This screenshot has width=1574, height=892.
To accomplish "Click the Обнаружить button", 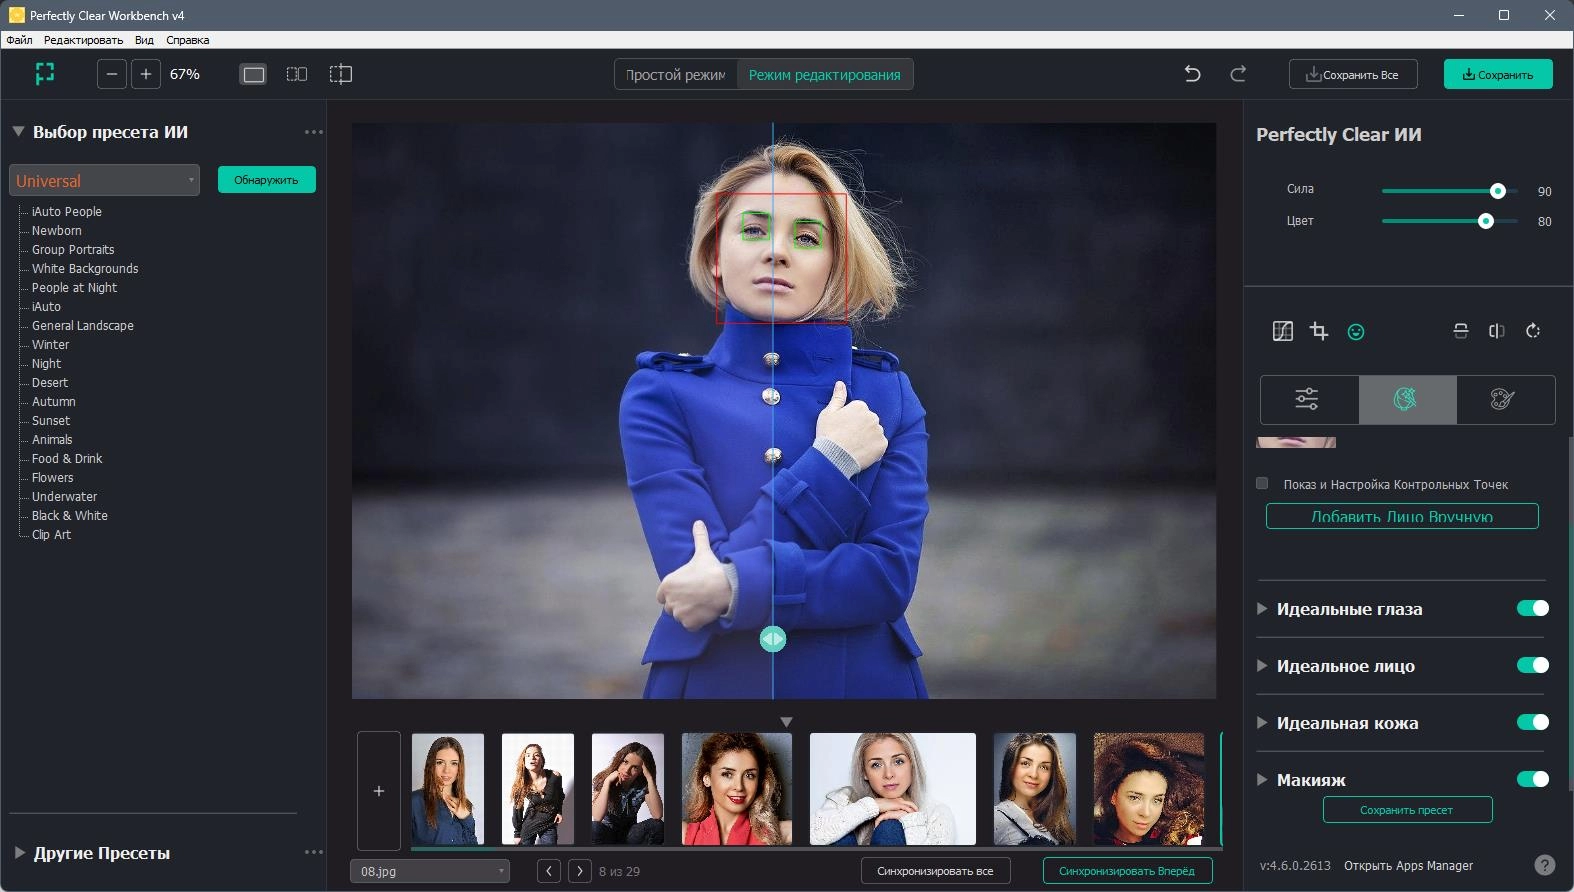I will (267, 180).
